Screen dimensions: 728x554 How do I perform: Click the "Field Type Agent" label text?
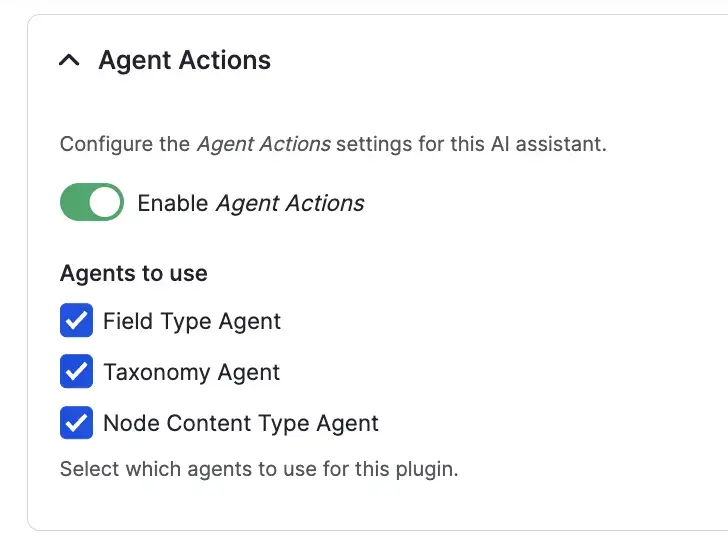(192, 322)
